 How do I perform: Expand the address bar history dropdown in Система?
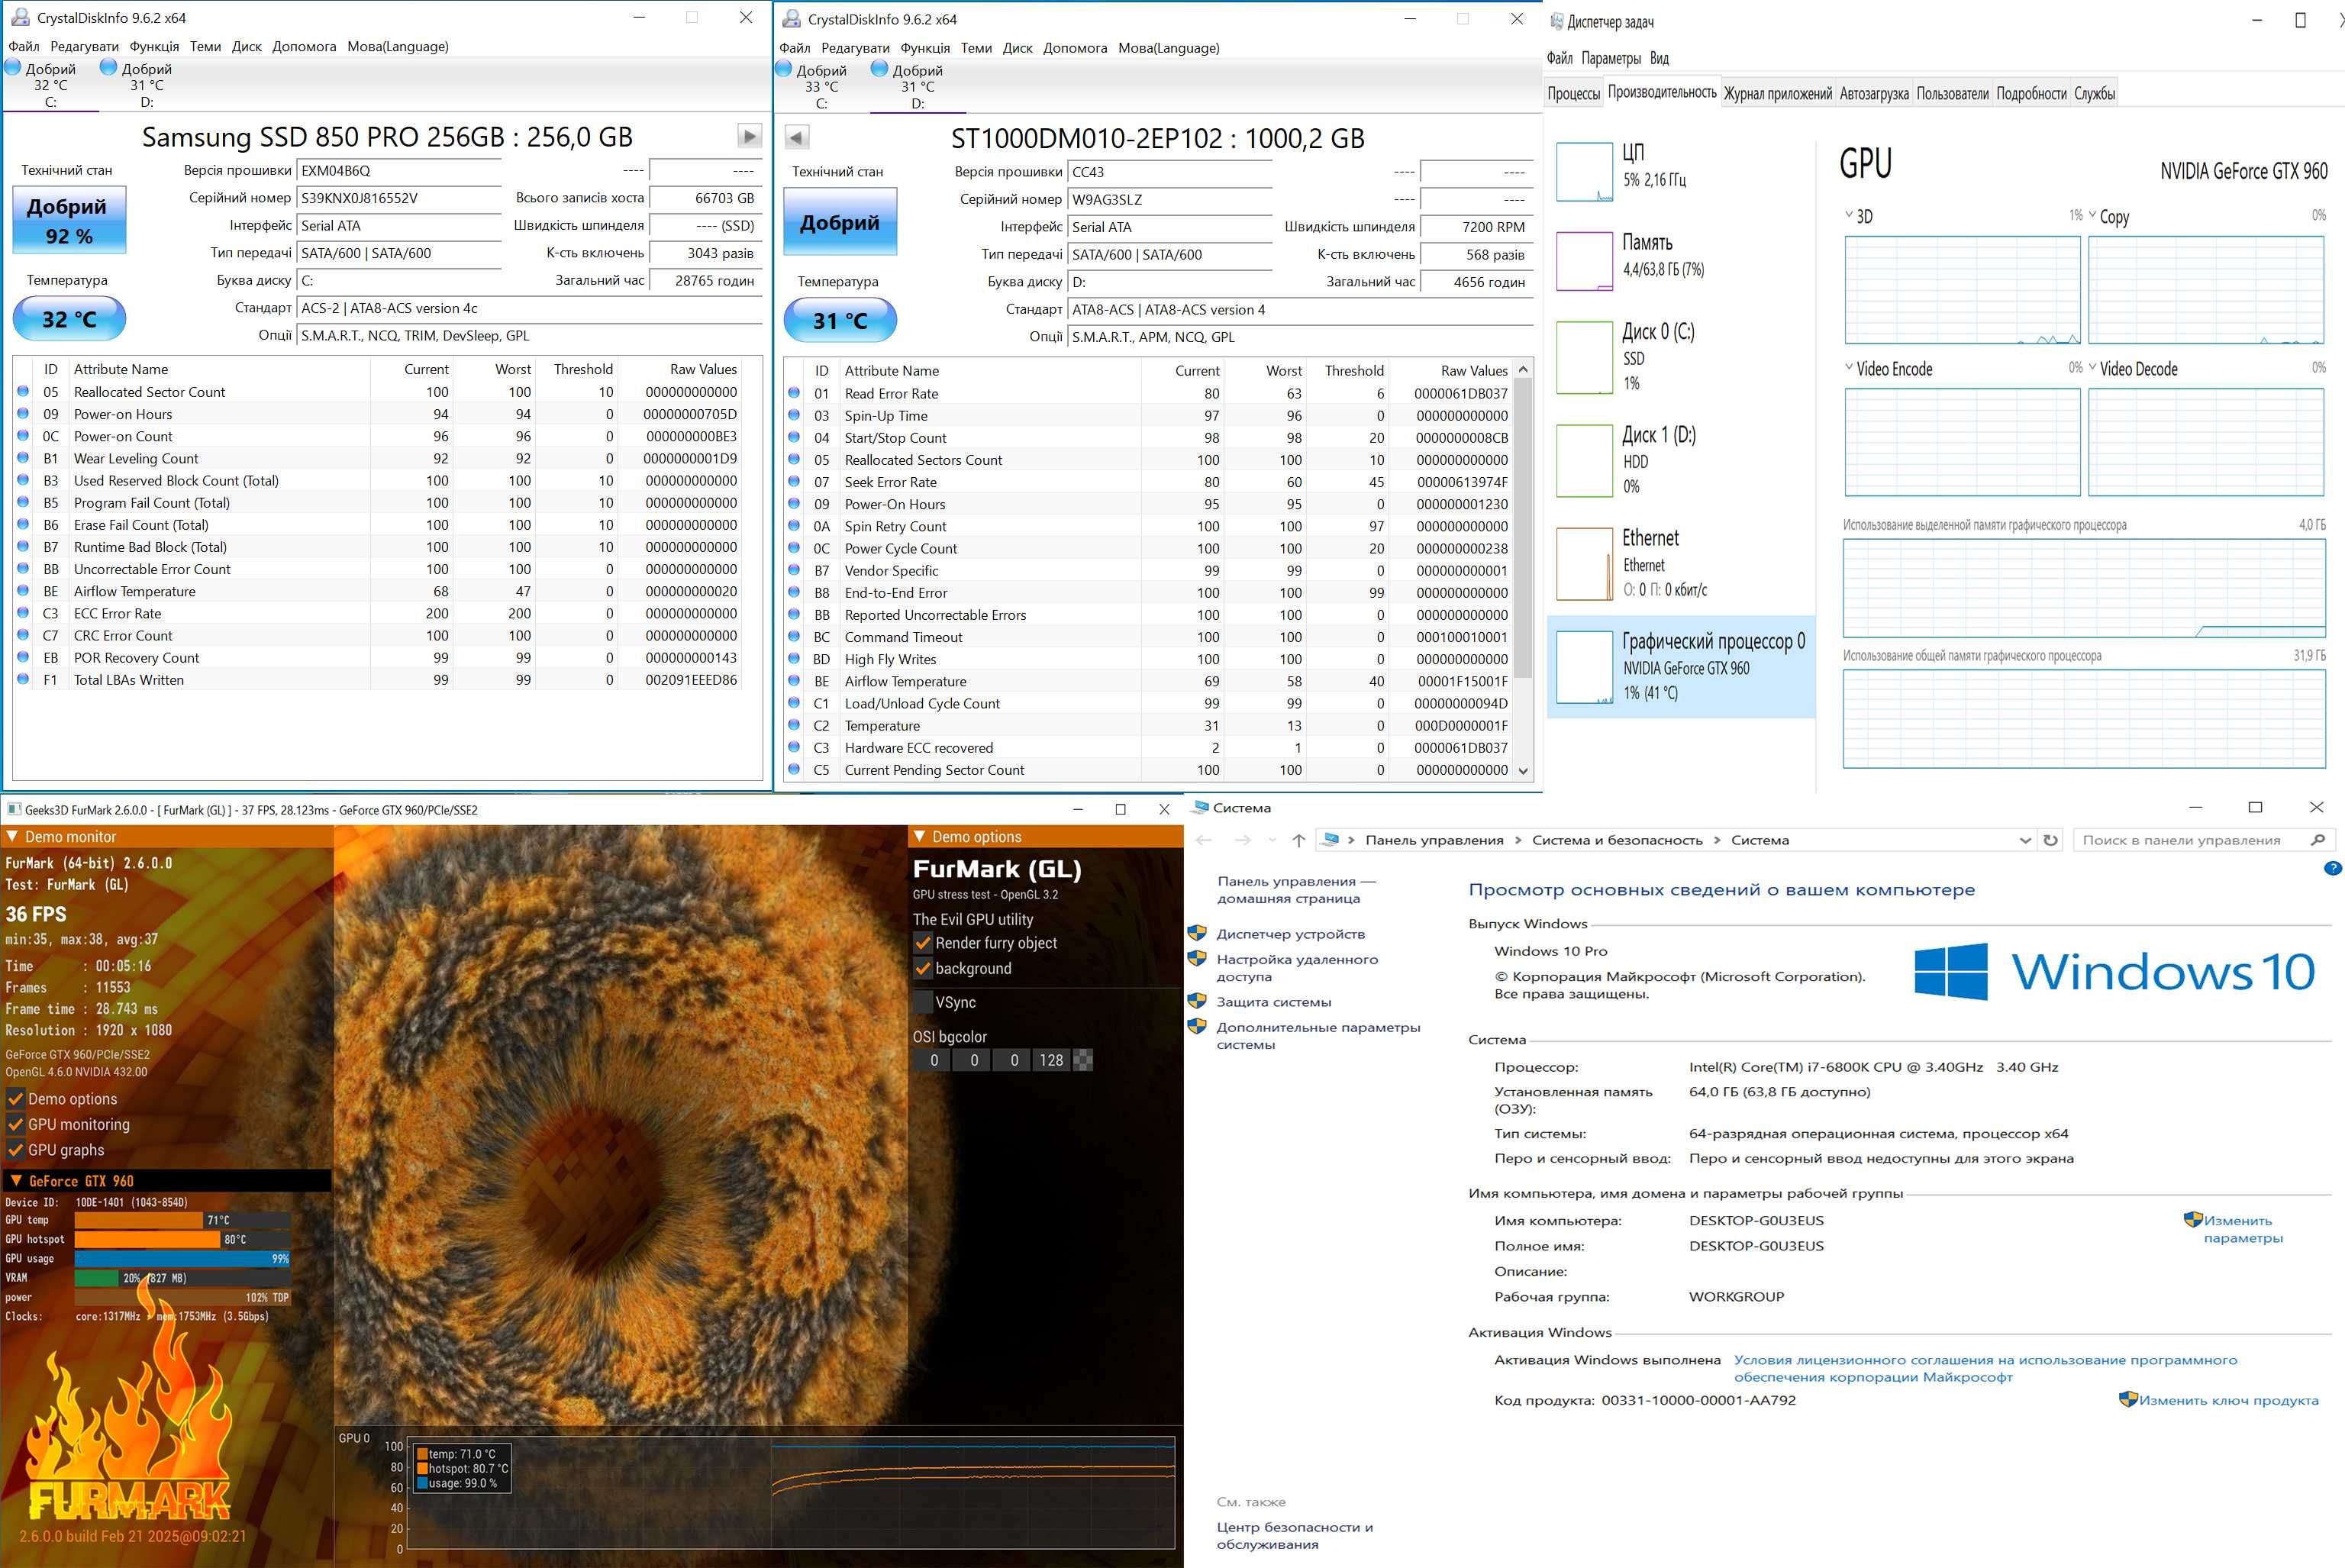coord(2025,840)
